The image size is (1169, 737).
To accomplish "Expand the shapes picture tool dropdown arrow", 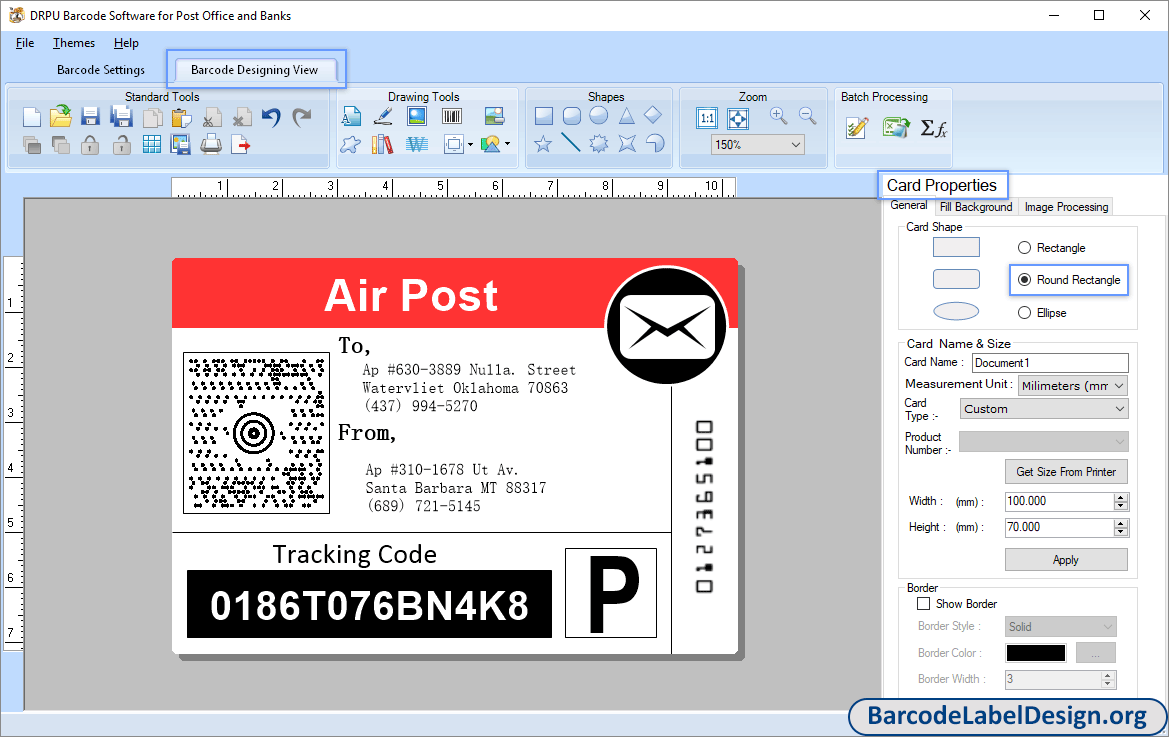I will click(508, 144).
